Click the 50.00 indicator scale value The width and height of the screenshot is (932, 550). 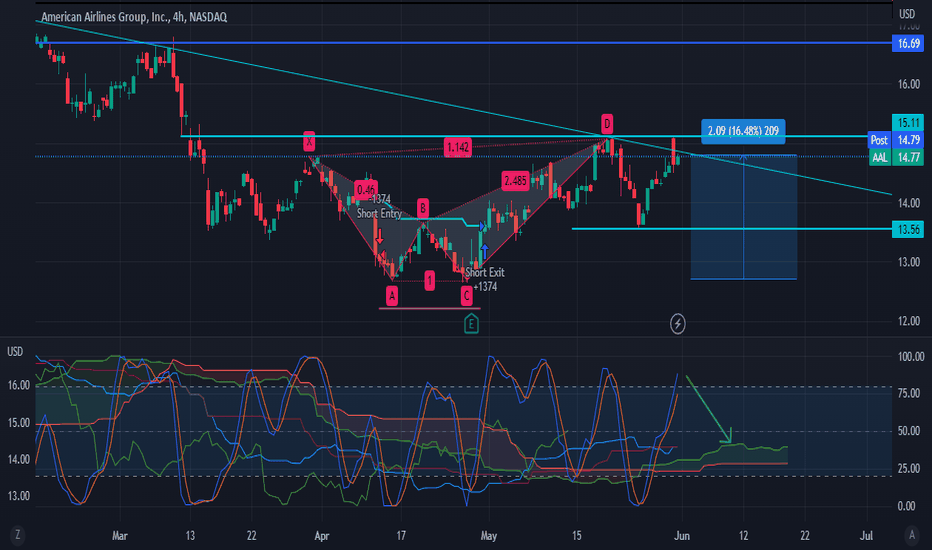(911, 430)
